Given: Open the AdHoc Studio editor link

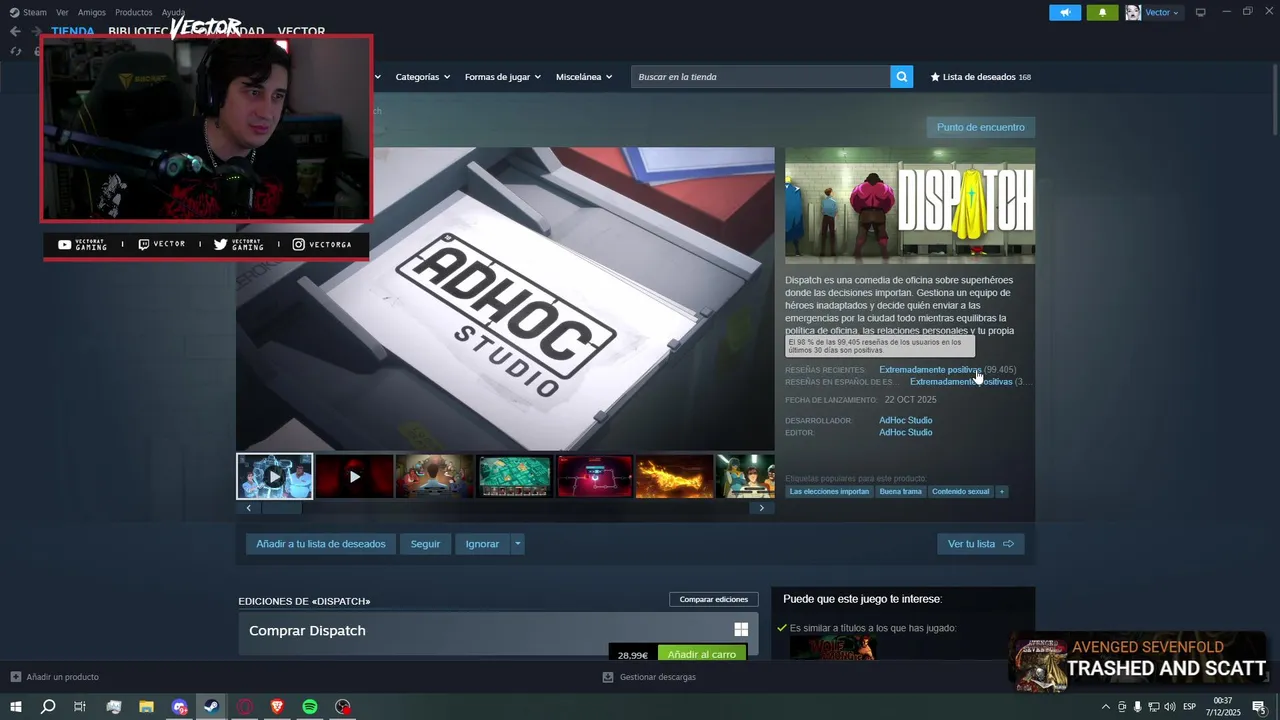Looking at the screenshot, I should (906, 432).
